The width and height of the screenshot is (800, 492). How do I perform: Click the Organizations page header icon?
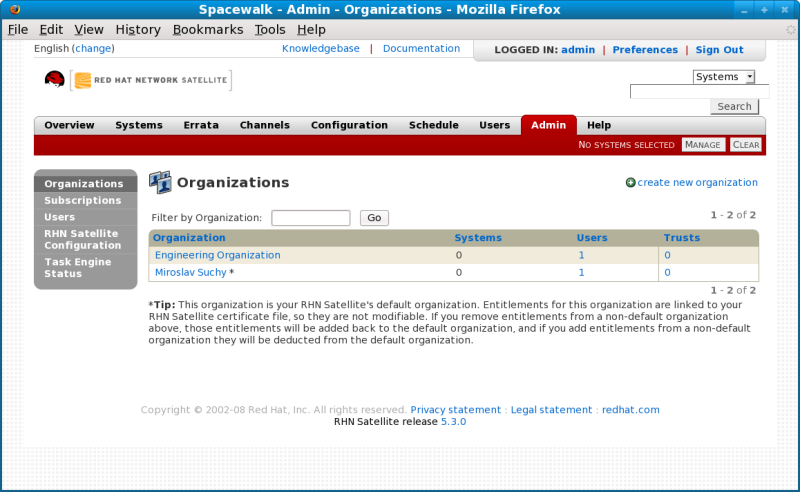(x=160, y=182)
